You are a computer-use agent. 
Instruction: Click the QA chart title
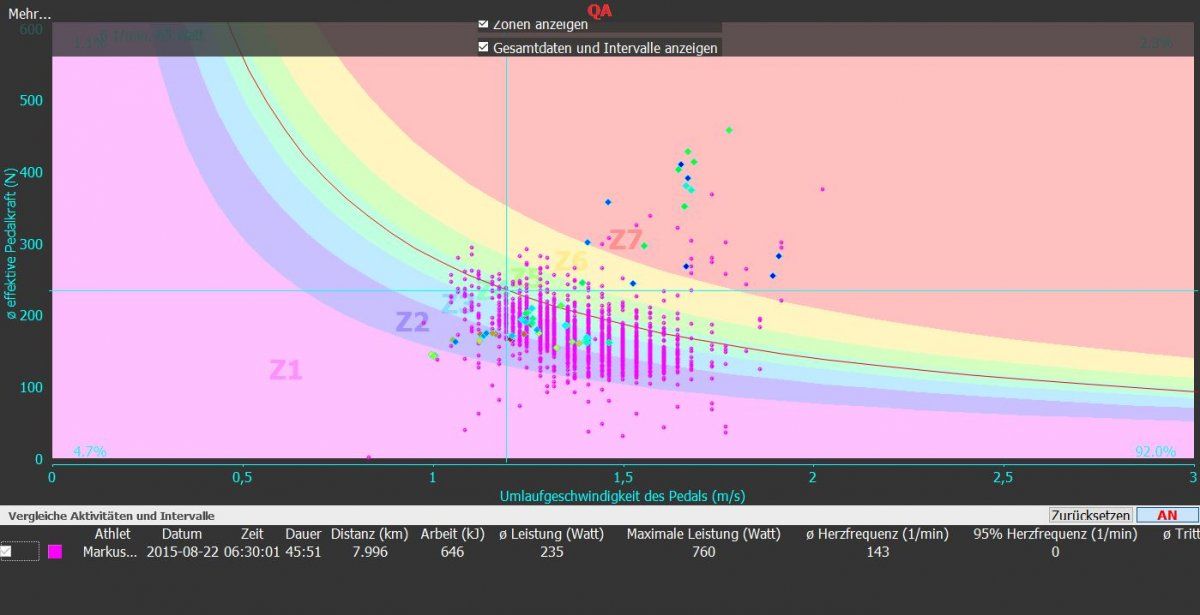click(x=600, y=11)
